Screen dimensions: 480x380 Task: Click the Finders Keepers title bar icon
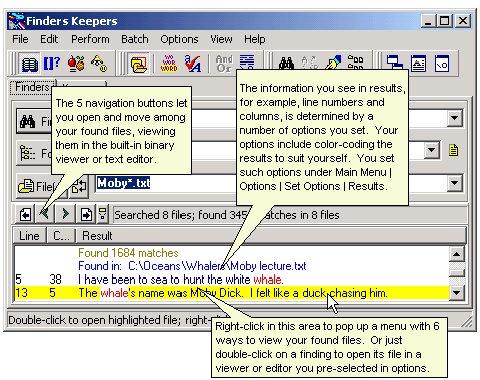(17, 21)
